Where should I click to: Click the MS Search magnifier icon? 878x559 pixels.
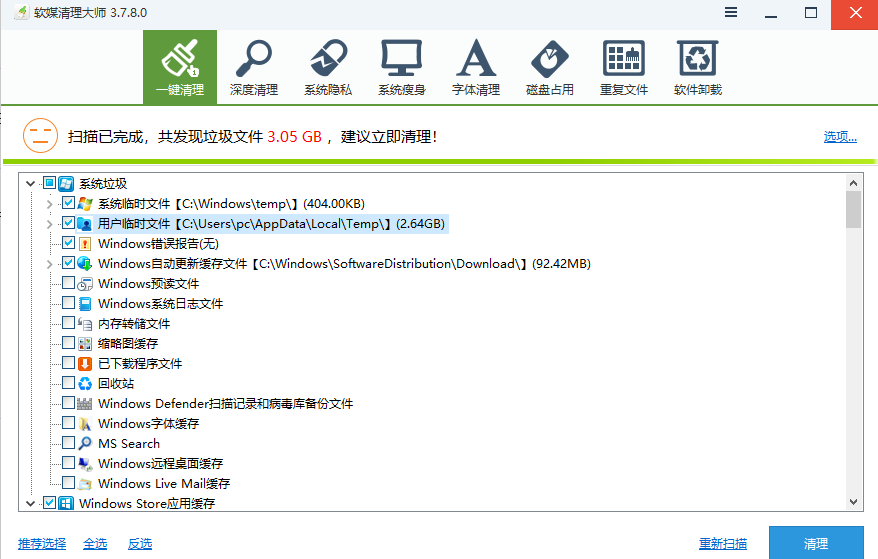(x=85, y=443)
